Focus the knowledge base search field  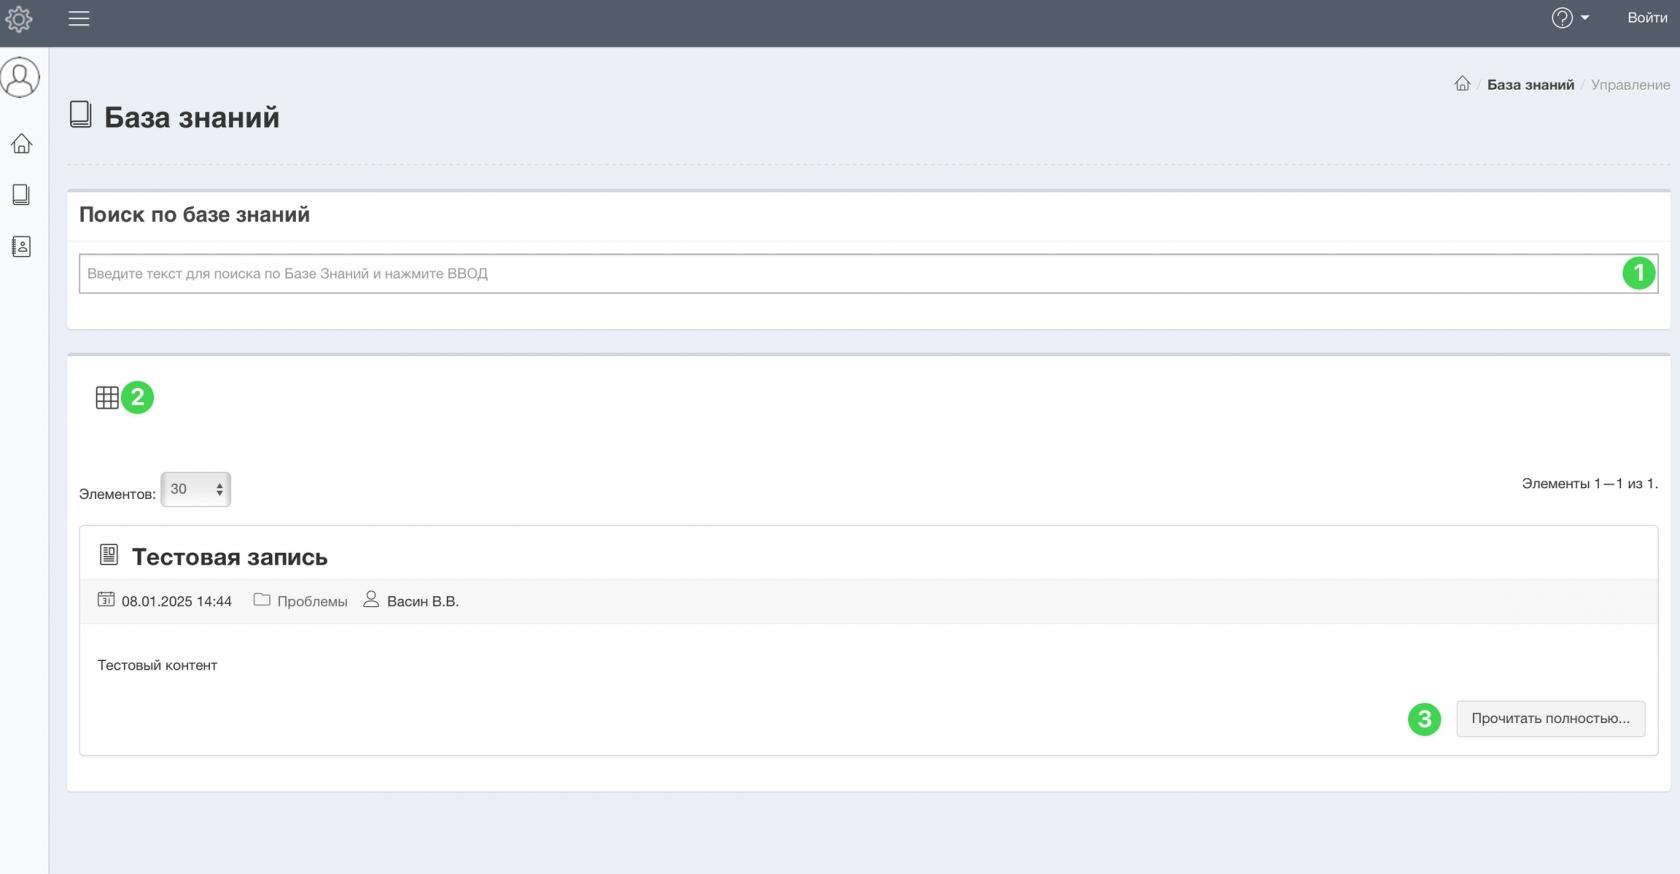(850, 274)
